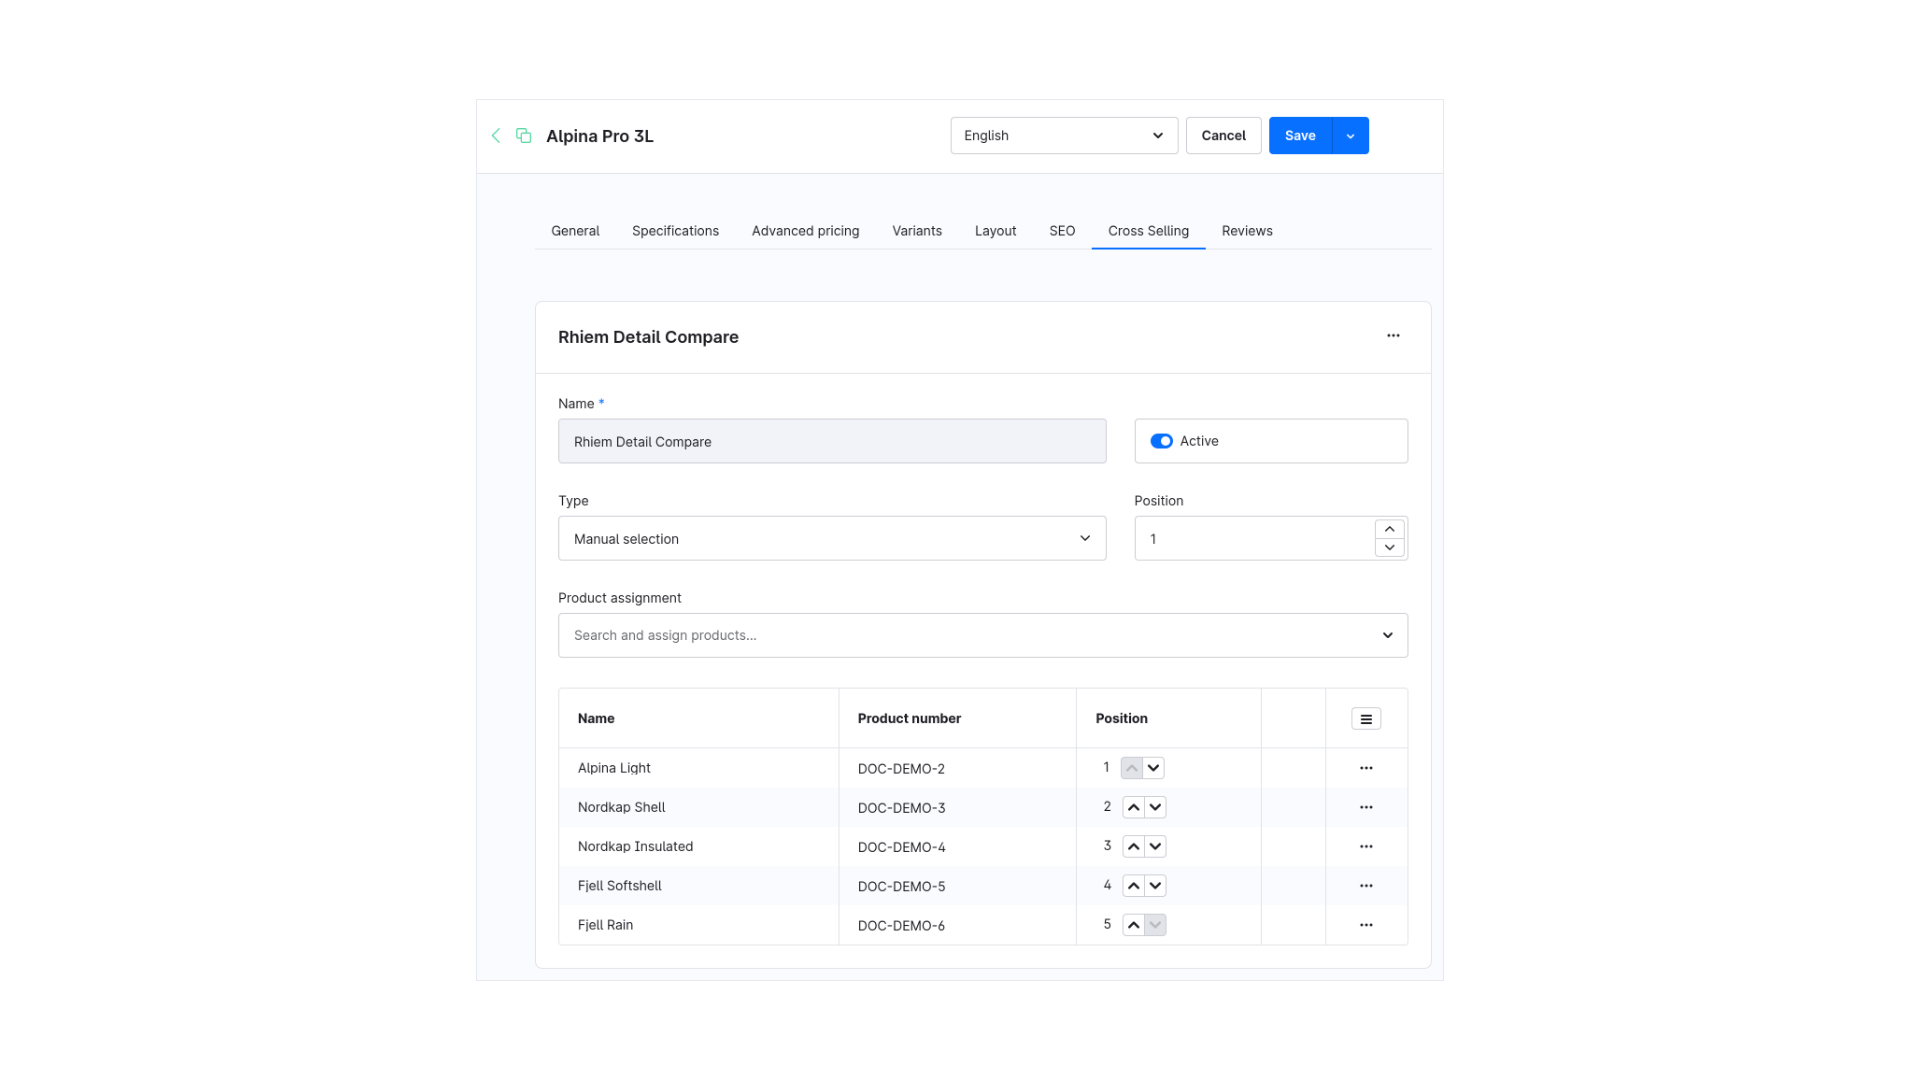The image size is (1920, 1080).
Task: Open the Advanced pricing tab
Action: click(x=805, y=231)
